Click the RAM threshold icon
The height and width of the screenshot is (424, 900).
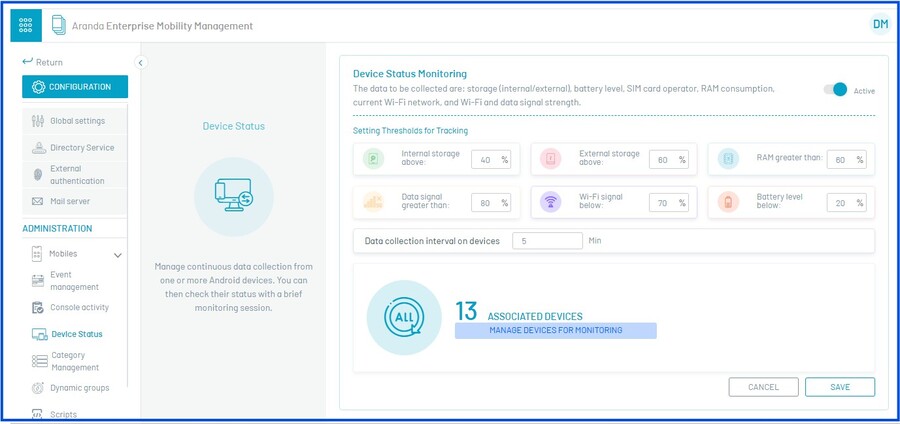point(728,159)
